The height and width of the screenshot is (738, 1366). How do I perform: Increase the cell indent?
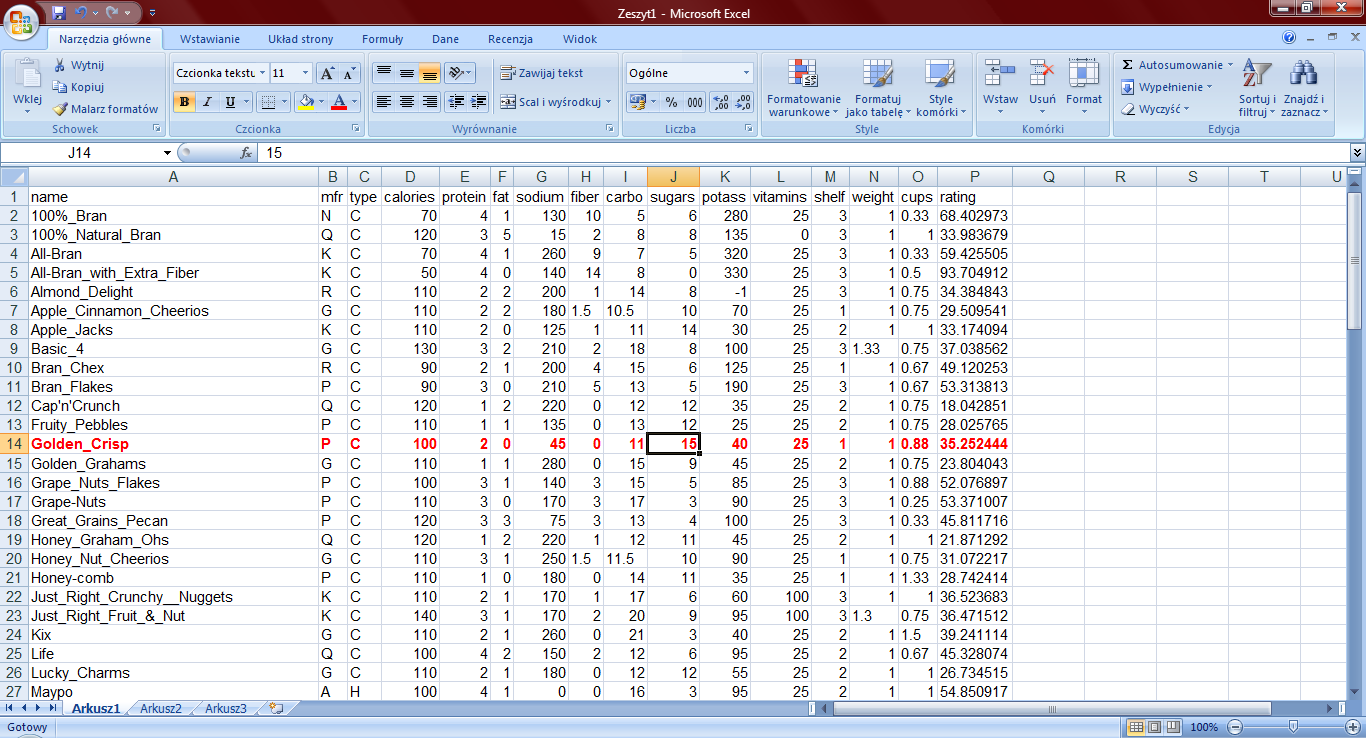[479, 102]
